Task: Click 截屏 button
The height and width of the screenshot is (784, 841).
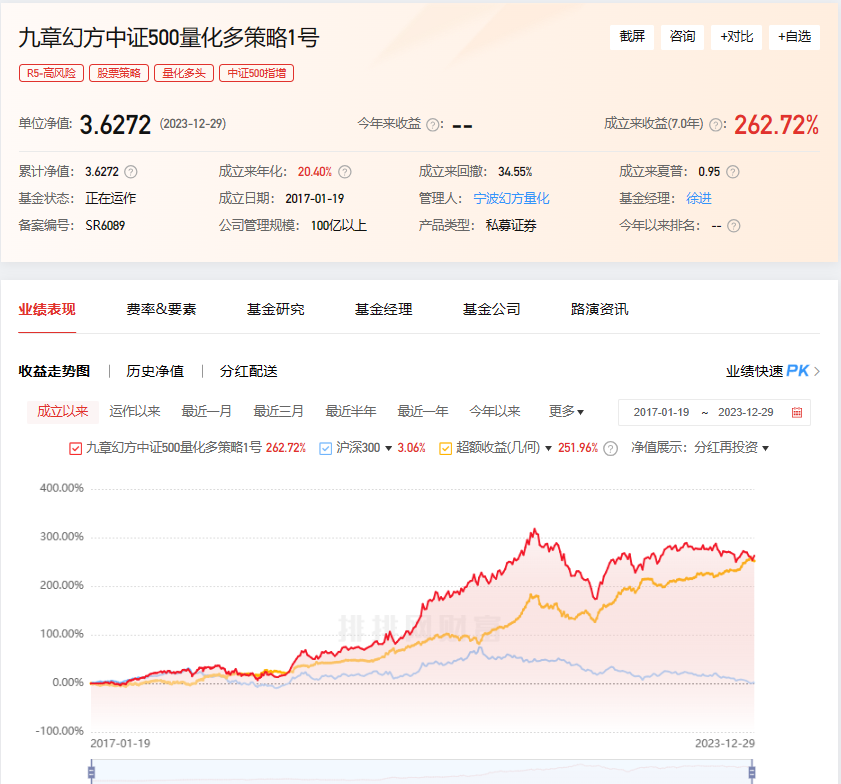Action: pyautogui.click(x=632, y=37)
